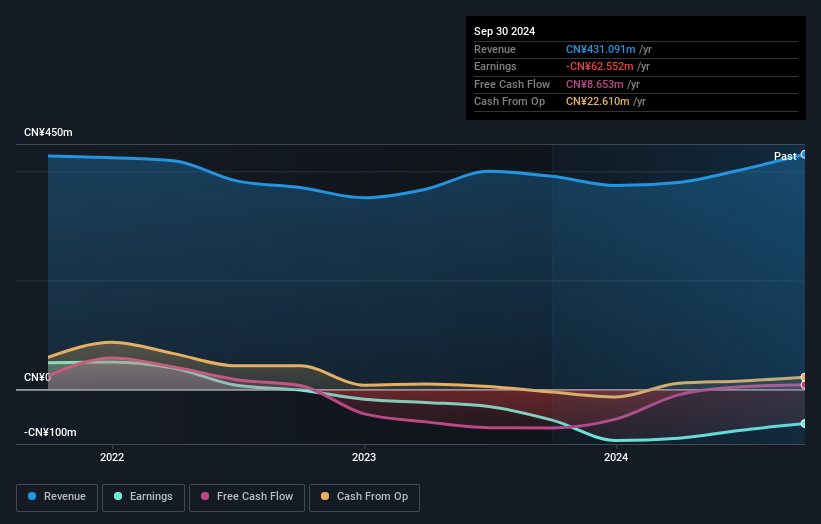This screenshot has width=821, height=524.
Task: Click the Sep 30 2024 tooltip date
Action: [504, 31]
